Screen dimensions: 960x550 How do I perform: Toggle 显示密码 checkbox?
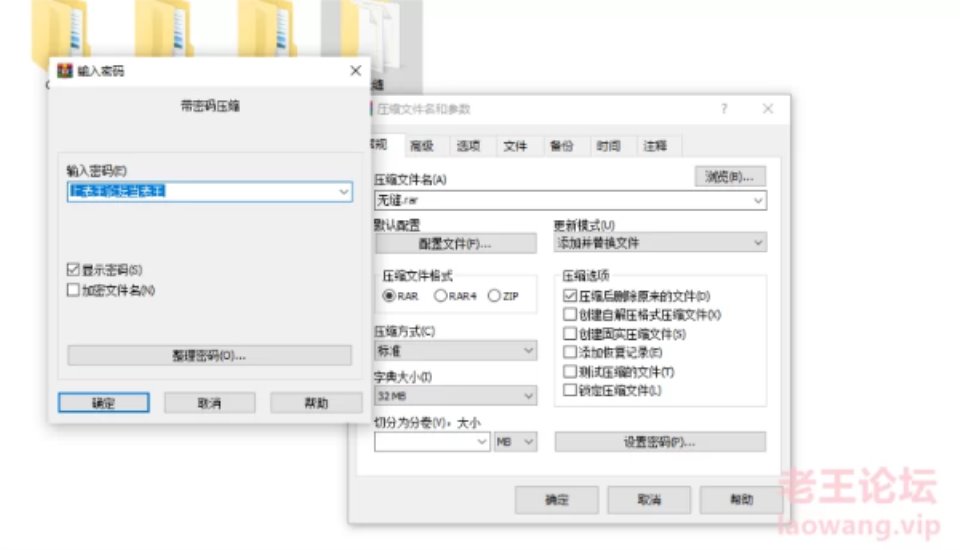(73, 269)
